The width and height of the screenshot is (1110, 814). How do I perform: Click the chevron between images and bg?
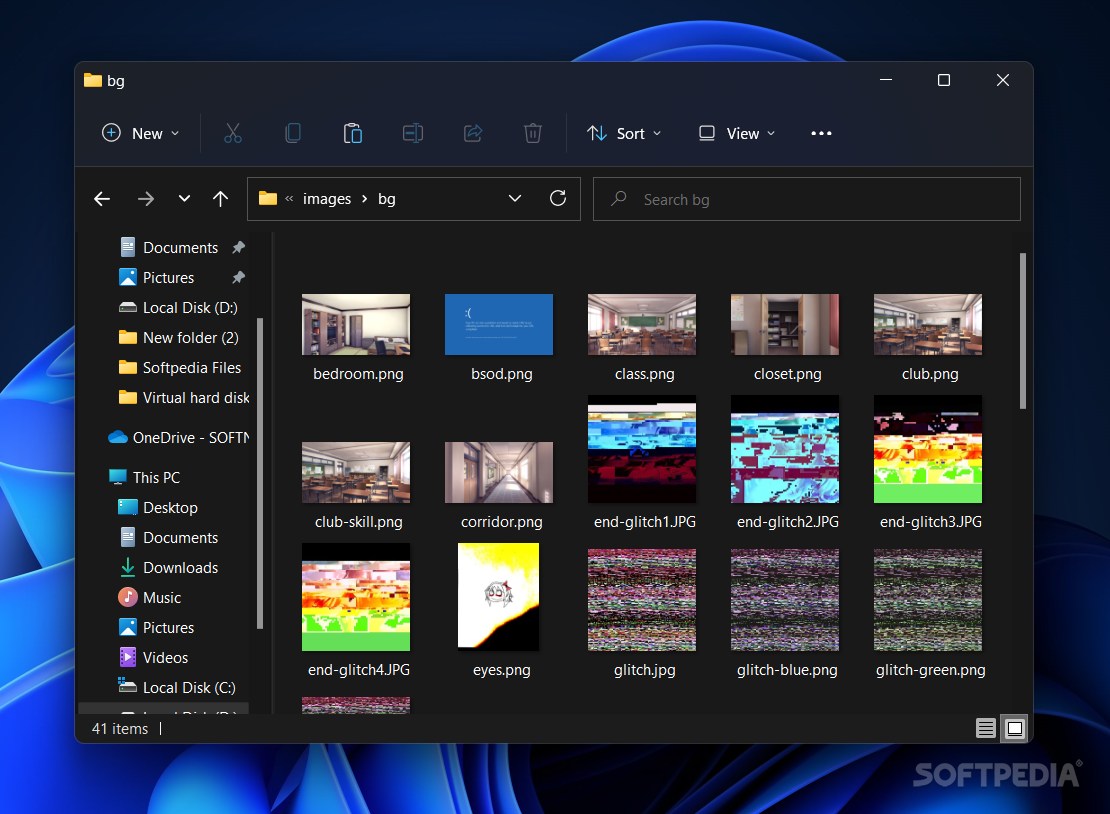(x=365, y=199)
